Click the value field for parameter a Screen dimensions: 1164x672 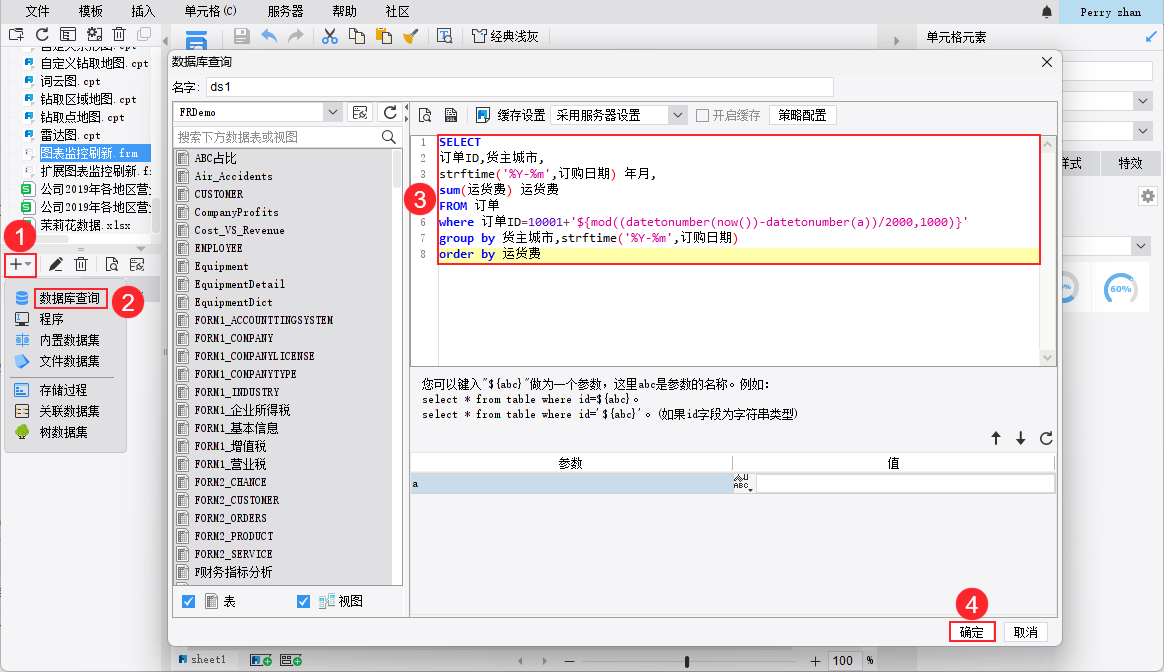click(904, 483)
